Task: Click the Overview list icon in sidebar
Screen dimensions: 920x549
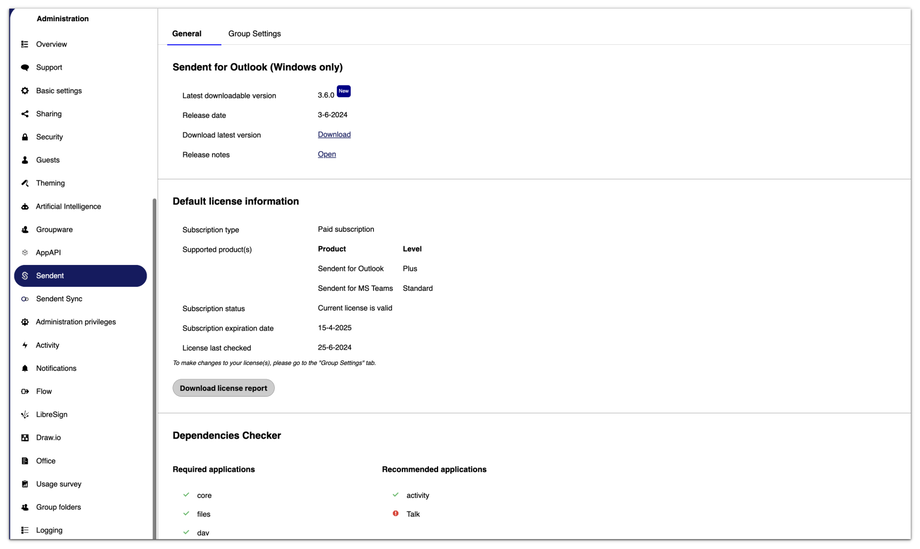Action: point(25,44)
